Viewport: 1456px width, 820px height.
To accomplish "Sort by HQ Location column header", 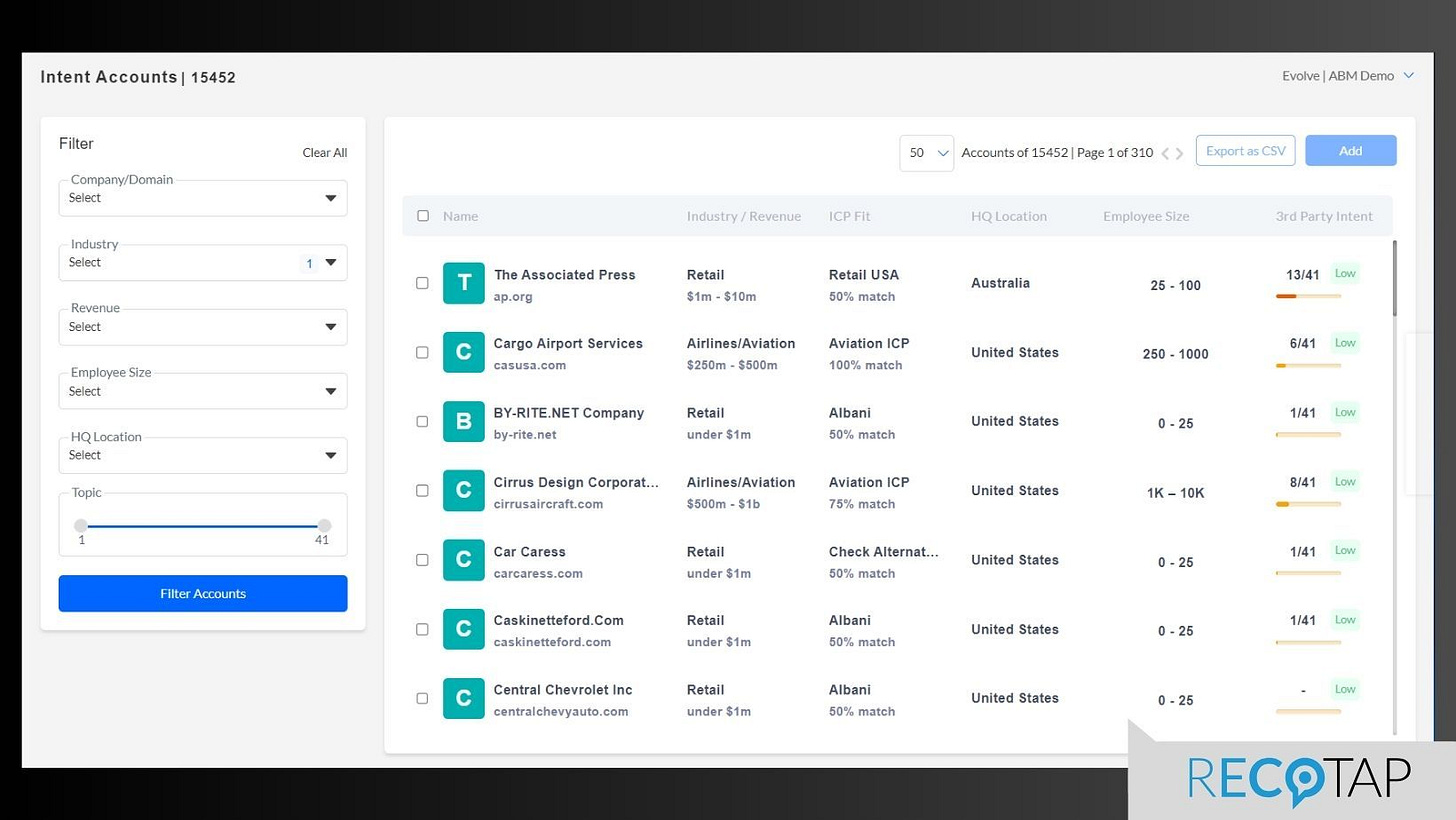I will click(x=1008, y=216).
